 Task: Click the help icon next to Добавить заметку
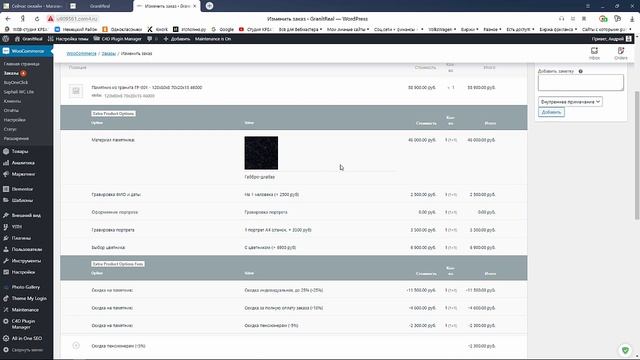tap(580, 71)
